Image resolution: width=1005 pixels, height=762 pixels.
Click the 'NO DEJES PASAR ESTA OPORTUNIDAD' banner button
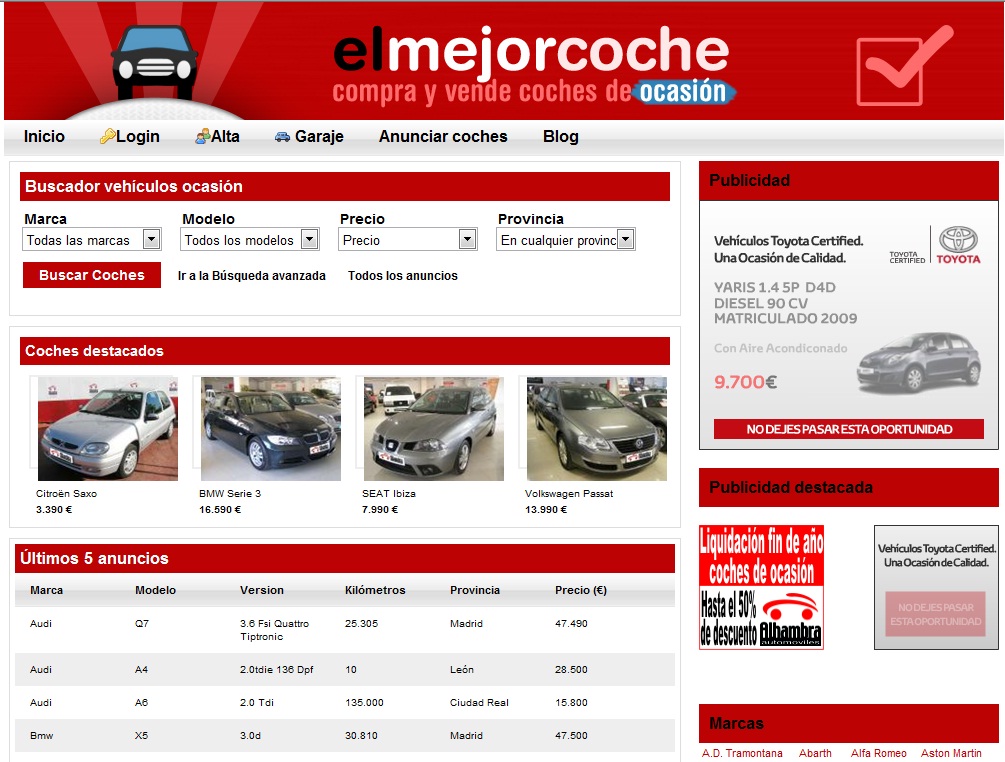849,429
